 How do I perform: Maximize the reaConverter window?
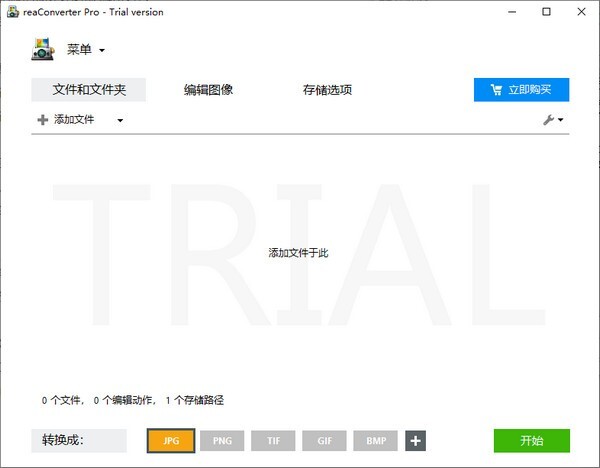point(546,12)
